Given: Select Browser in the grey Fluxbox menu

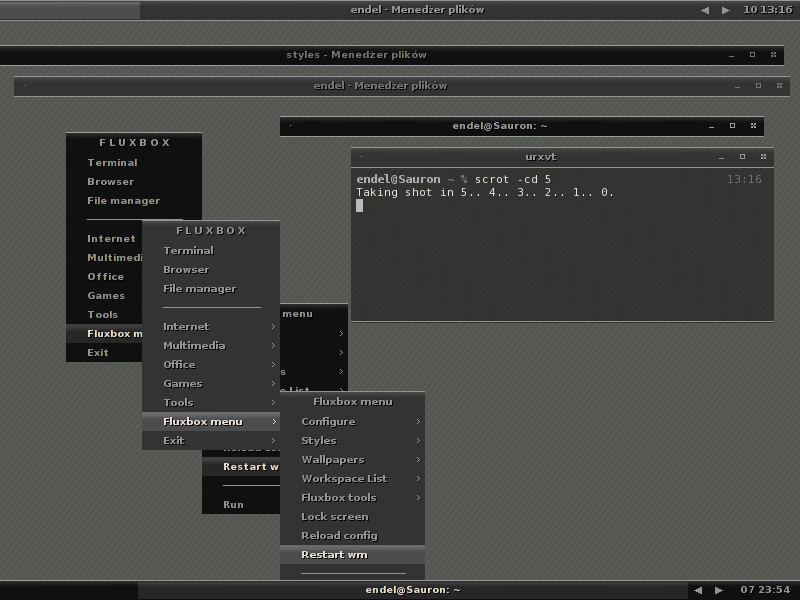Looking at the screenshot, I should click(x=211, y=269).
